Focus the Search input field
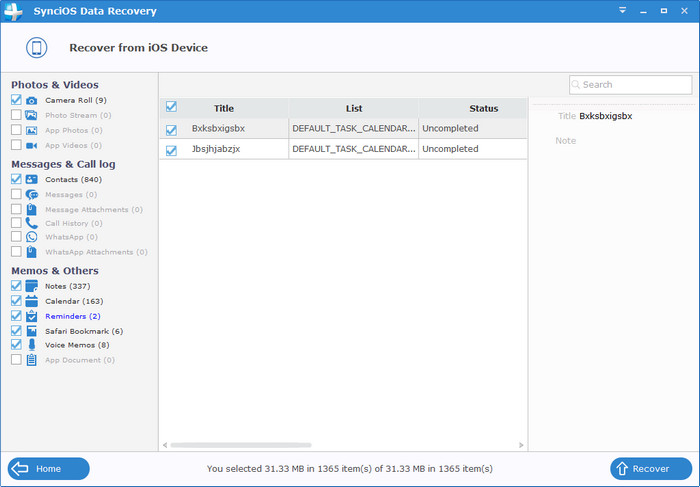700x487 pixels. pos(630,84)
